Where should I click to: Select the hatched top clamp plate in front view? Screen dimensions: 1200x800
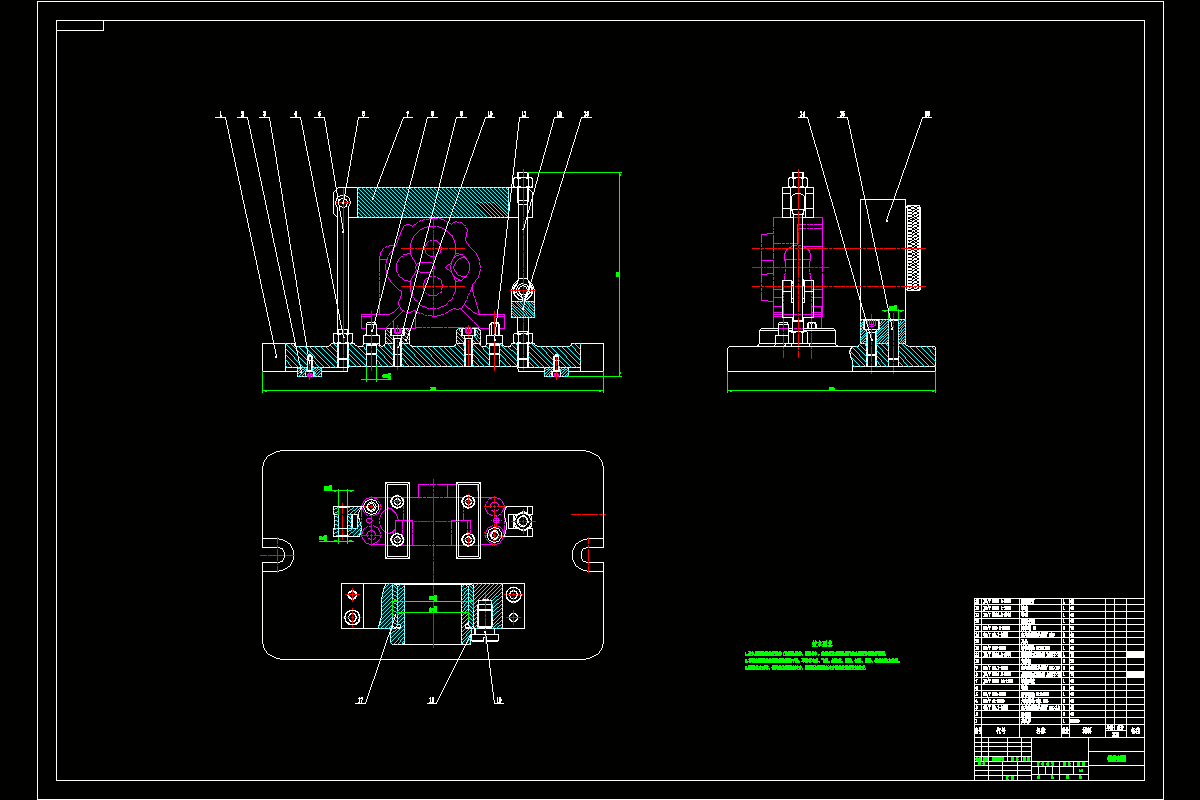pyautogui.click(x=431, y=201)
